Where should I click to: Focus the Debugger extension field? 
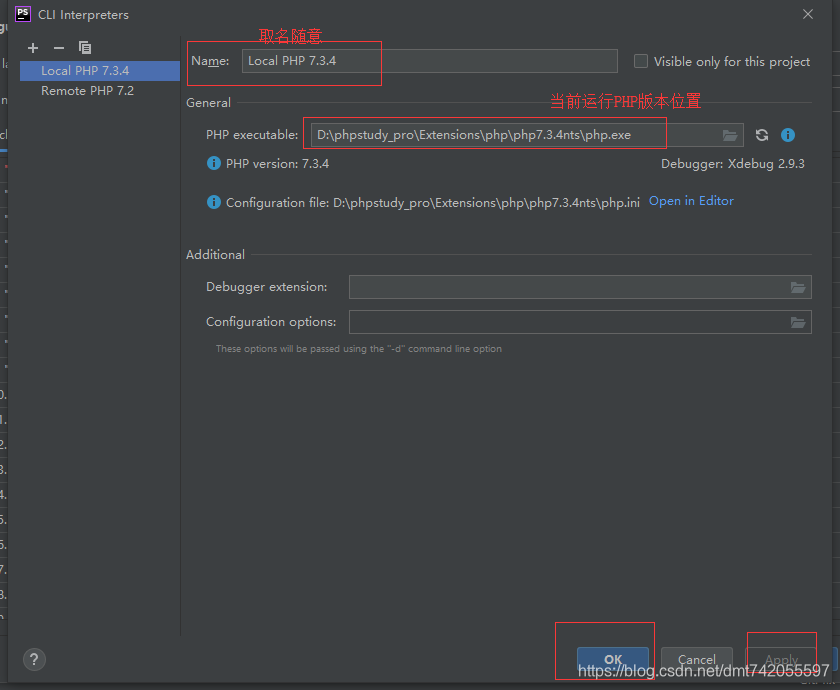coord(580,288)
